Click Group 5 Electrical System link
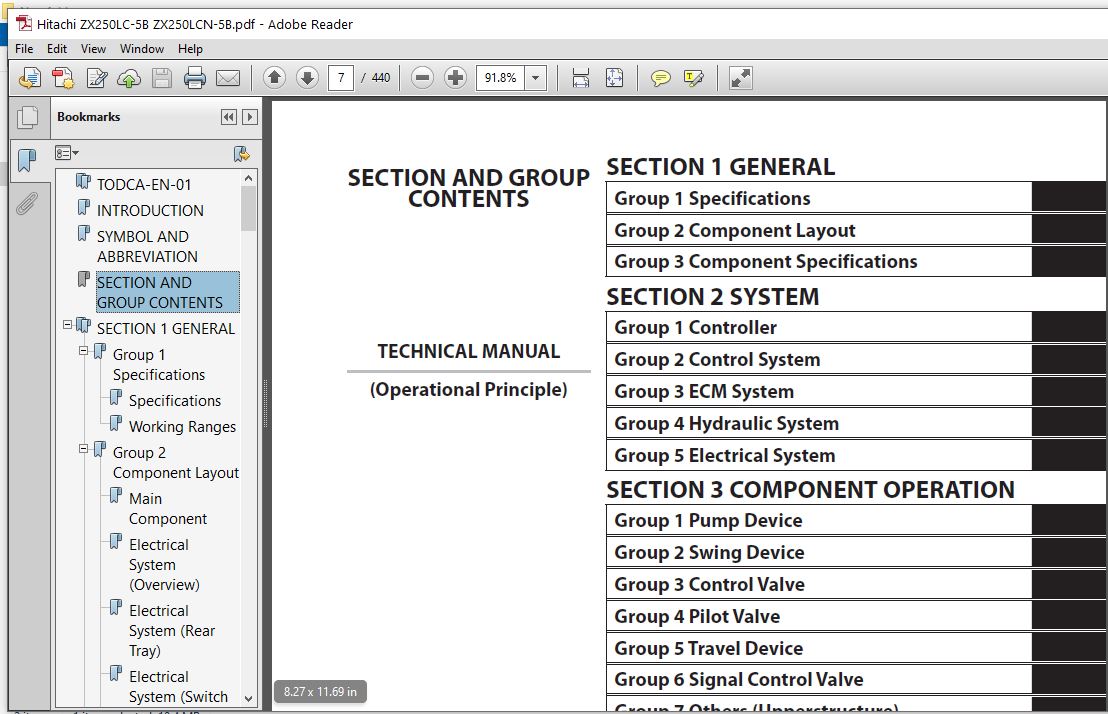This screenshot has height=714, width=1108. pyautogui.click(x=725, y=455)
